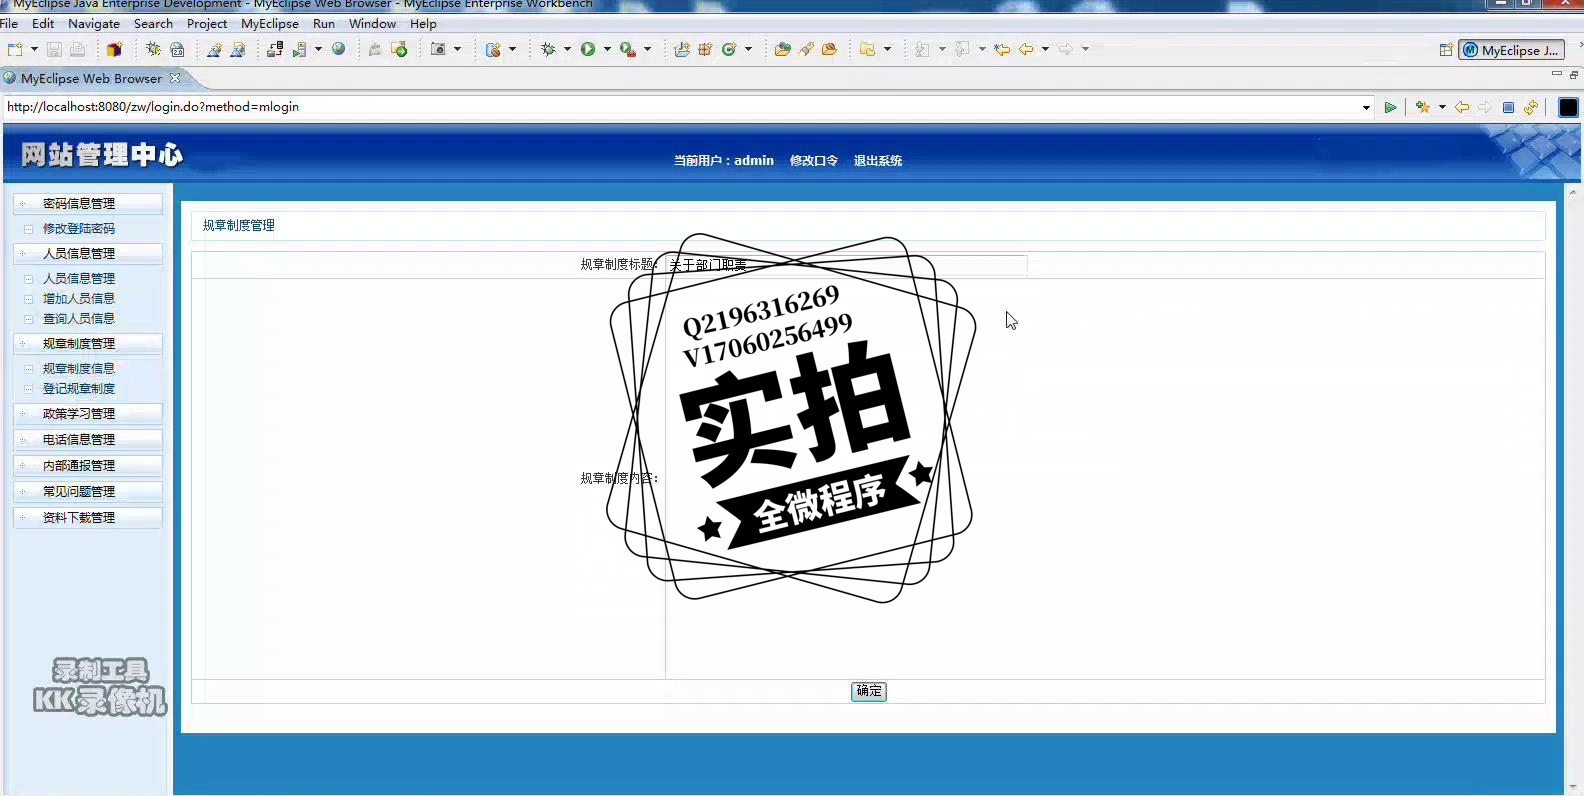Click the browser Stop square icon
This screenshot has width=1584, height=796.
coord(1508,107)
